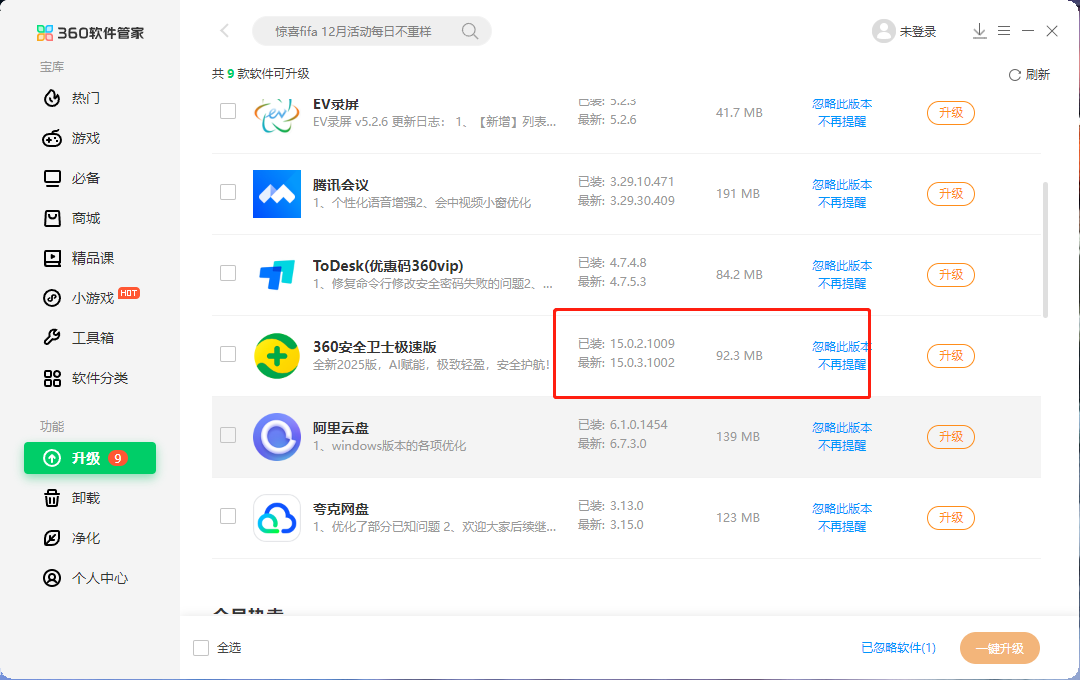Click the ToDesk app icon

277,274
